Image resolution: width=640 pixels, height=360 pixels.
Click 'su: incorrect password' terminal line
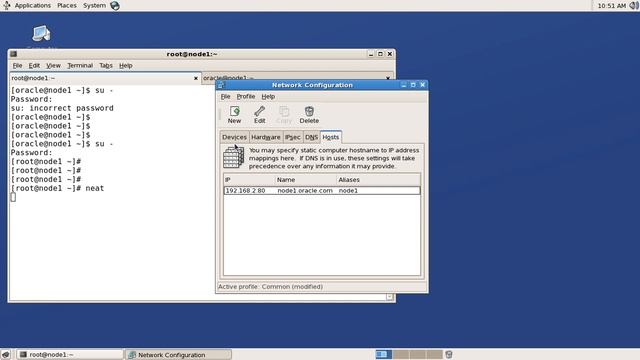tap(62, 108)
